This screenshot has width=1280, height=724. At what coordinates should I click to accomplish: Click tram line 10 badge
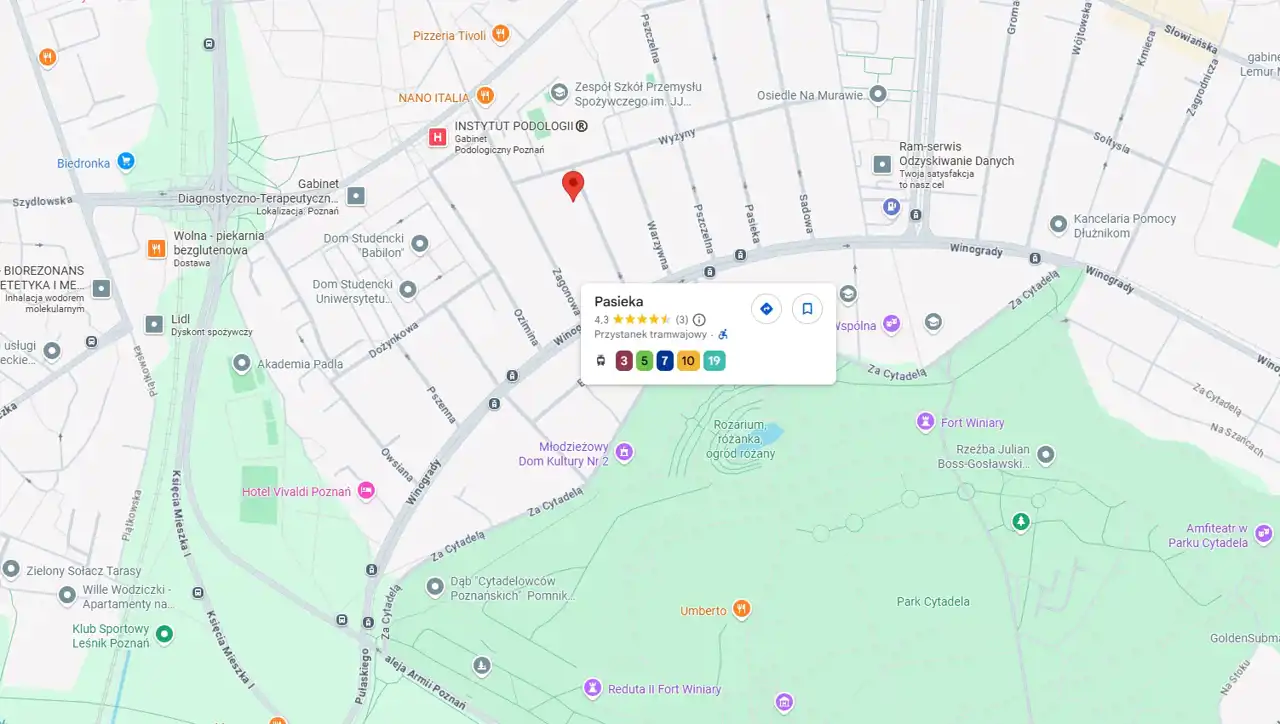click(688, 361)
